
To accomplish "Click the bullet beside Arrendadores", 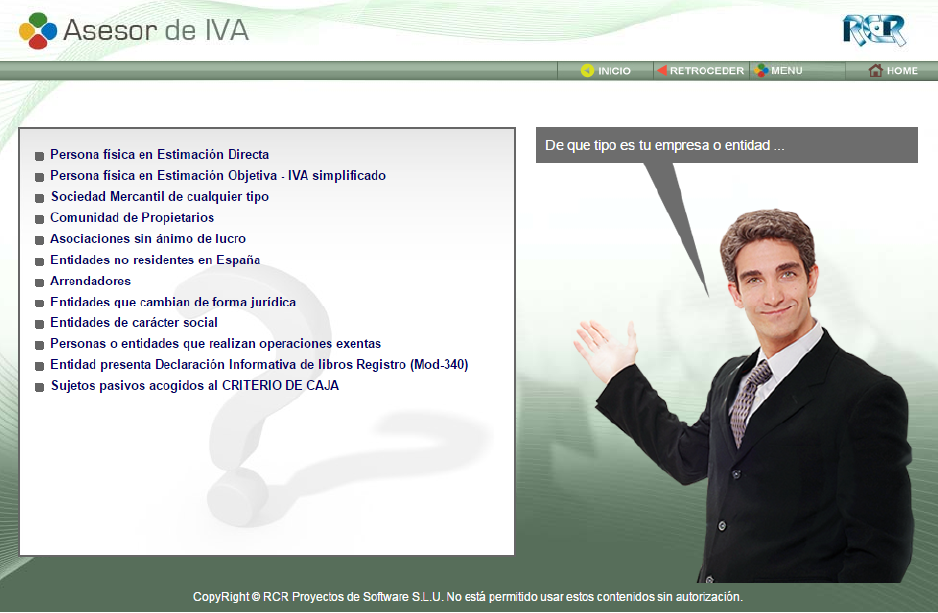I will click(39, 282).
